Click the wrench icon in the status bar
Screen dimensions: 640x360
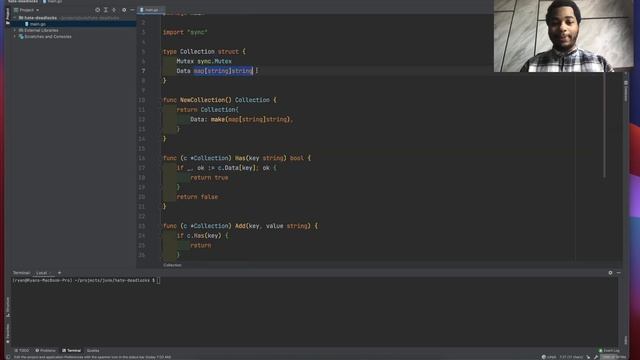pyautogui.click(x=596, y=357)
